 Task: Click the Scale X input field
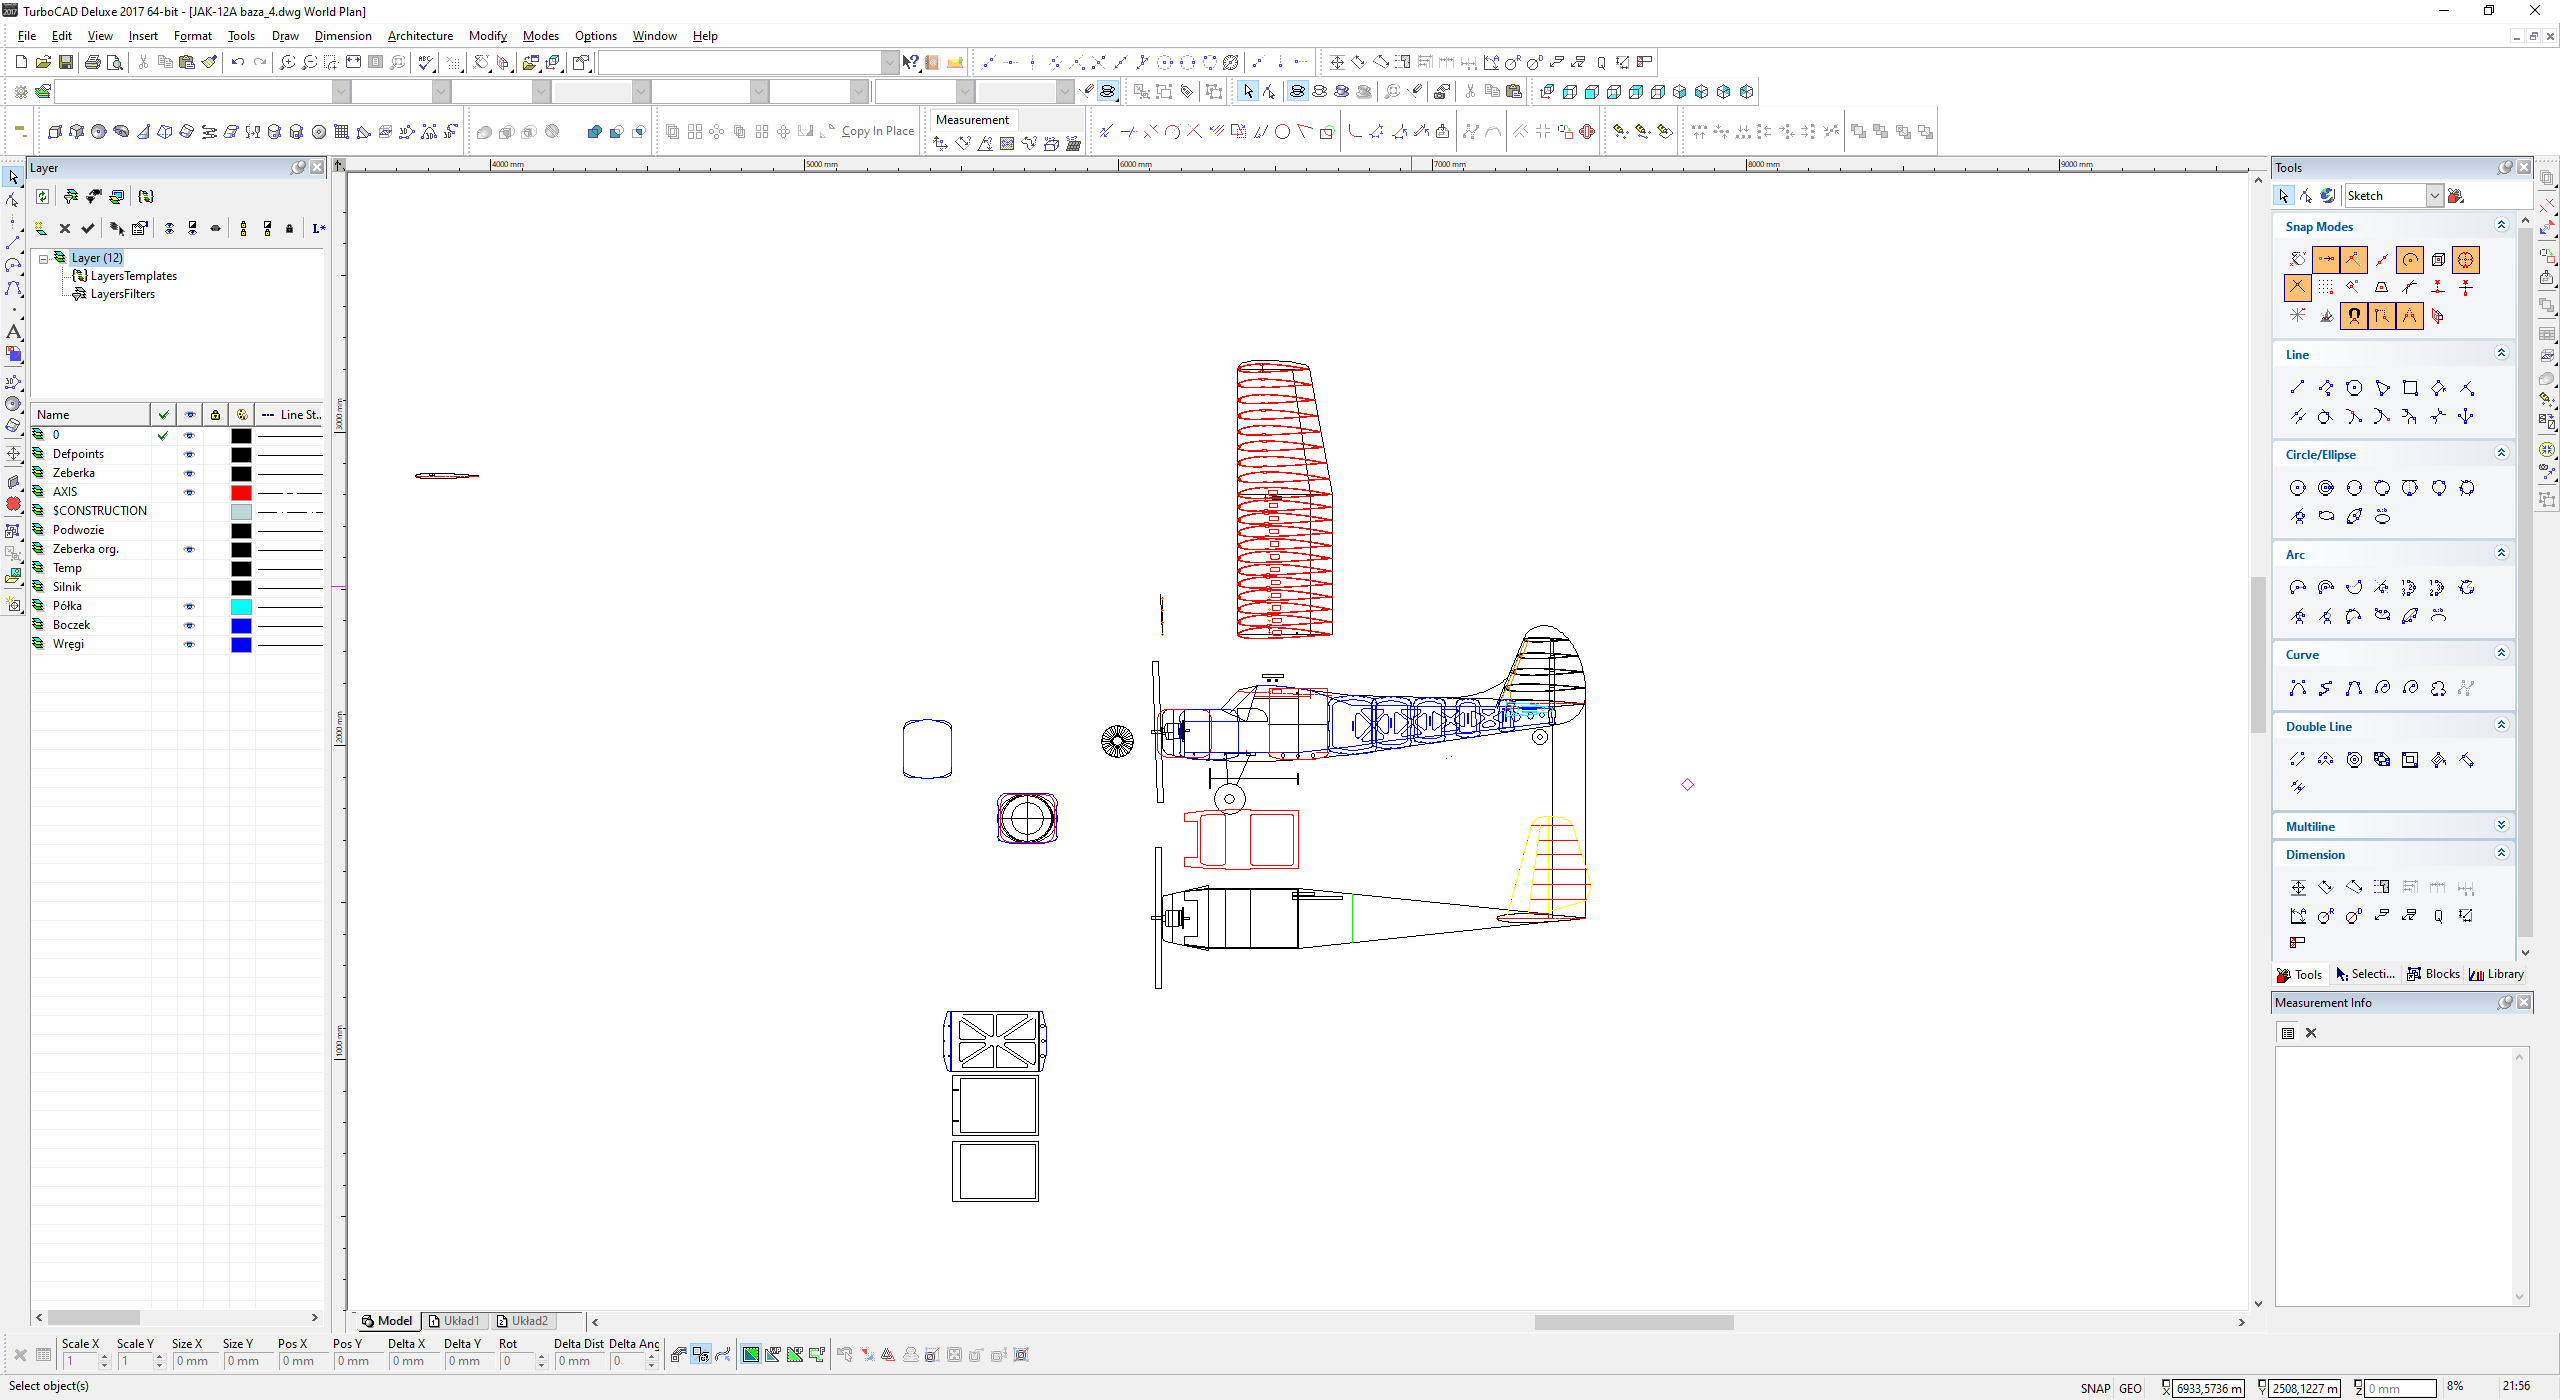[x=80, y=1361]
